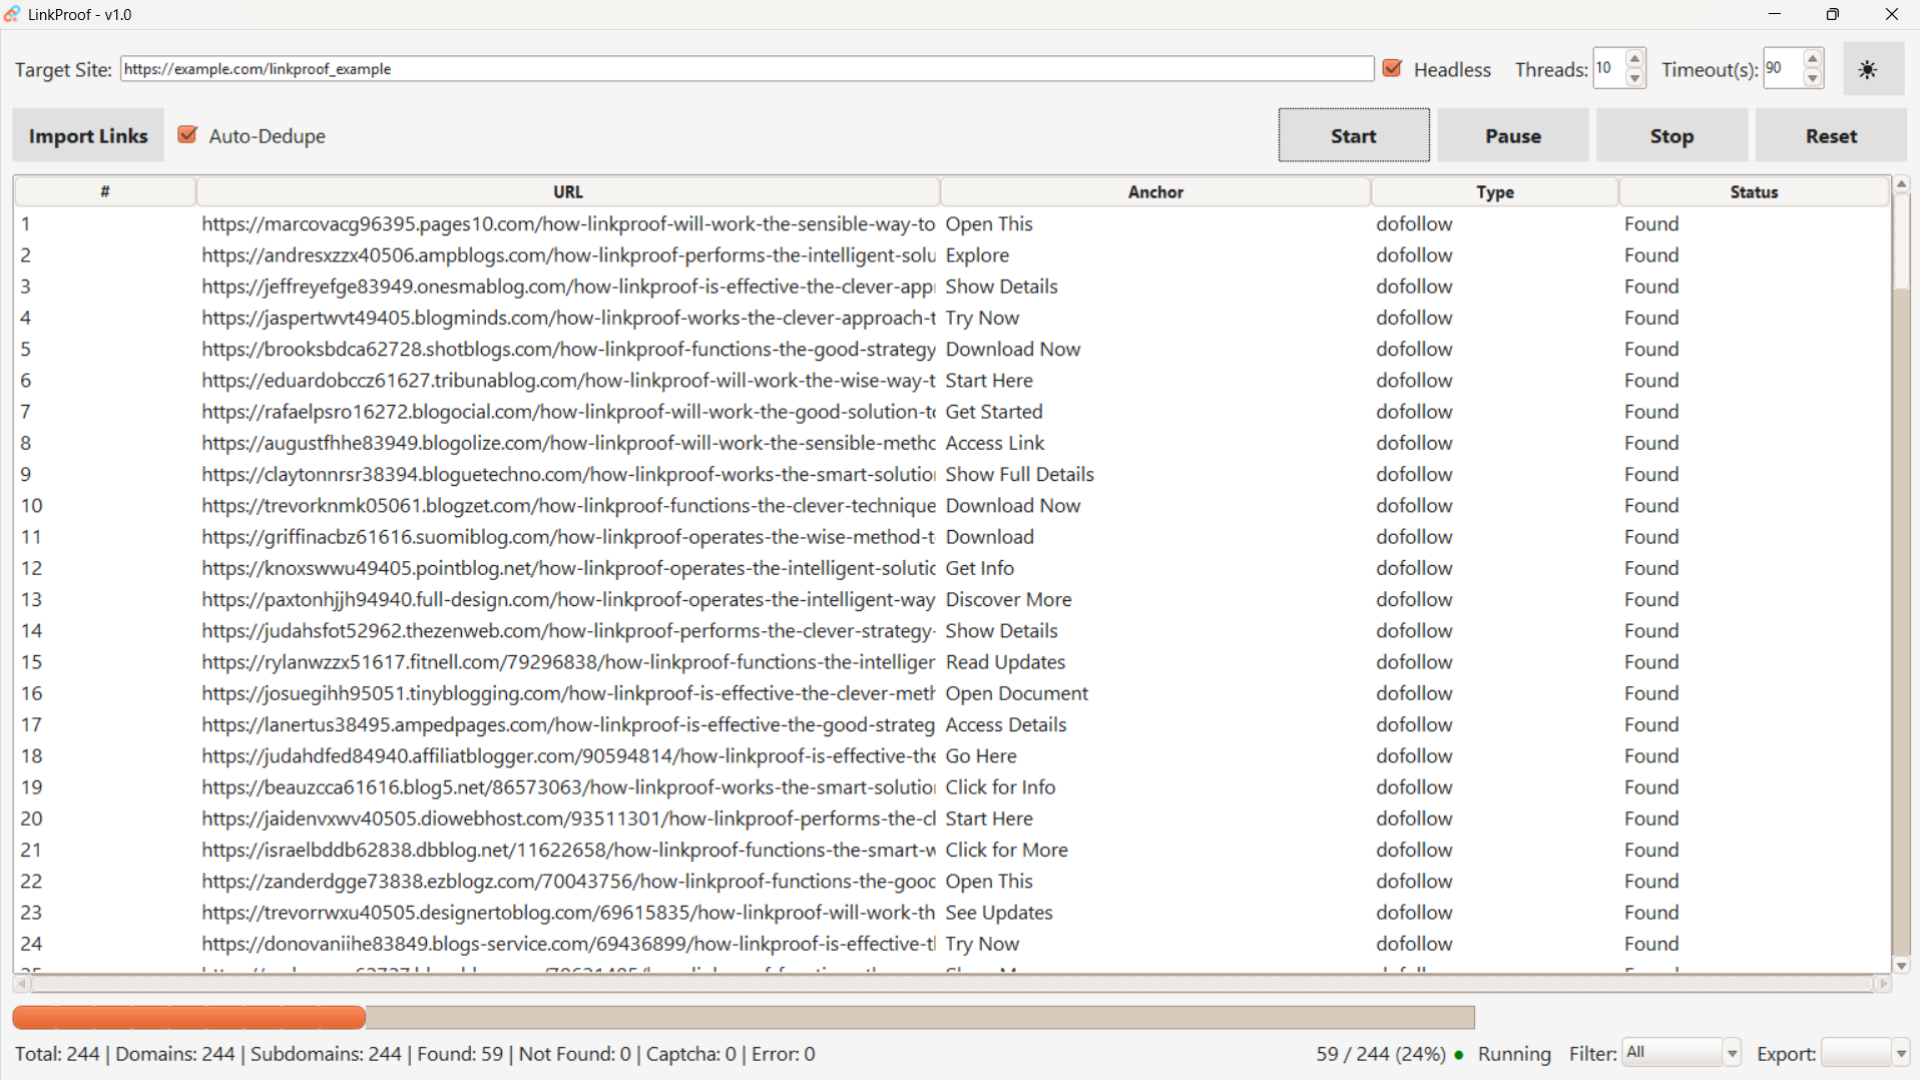
Task: Click the vertical scrollbar down arrow
Action: pos(1902,966)
